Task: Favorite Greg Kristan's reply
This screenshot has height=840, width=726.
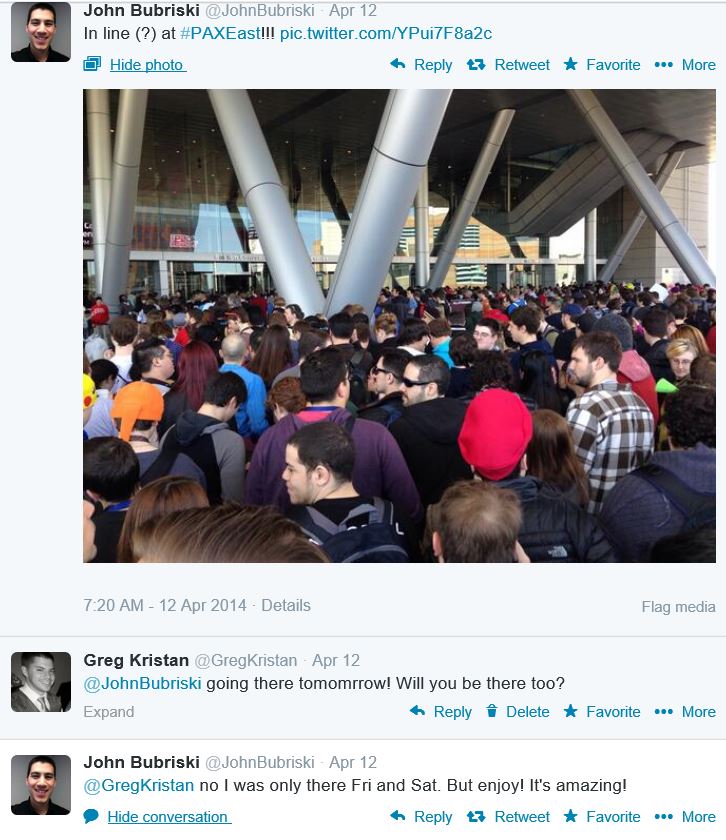Action: tap(602, 711)
